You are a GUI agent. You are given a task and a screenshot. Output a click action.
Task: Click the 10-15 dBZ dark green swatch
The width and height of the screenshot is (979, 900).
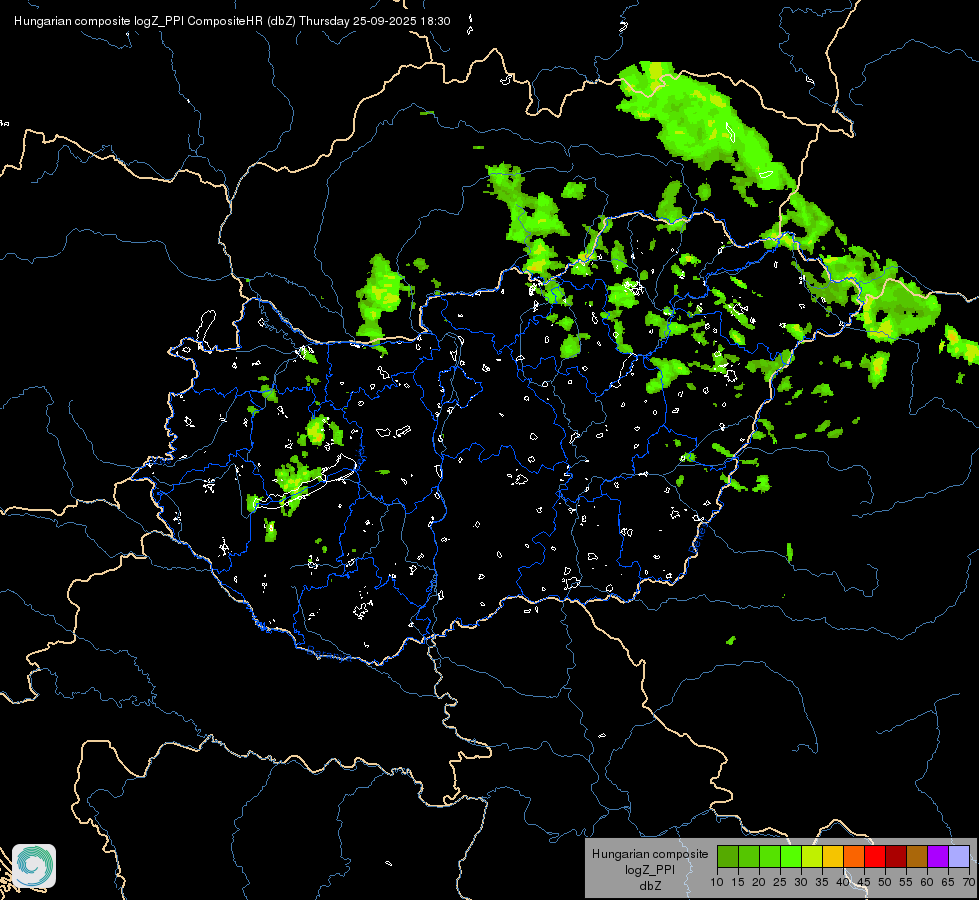[x=728, y=856]
